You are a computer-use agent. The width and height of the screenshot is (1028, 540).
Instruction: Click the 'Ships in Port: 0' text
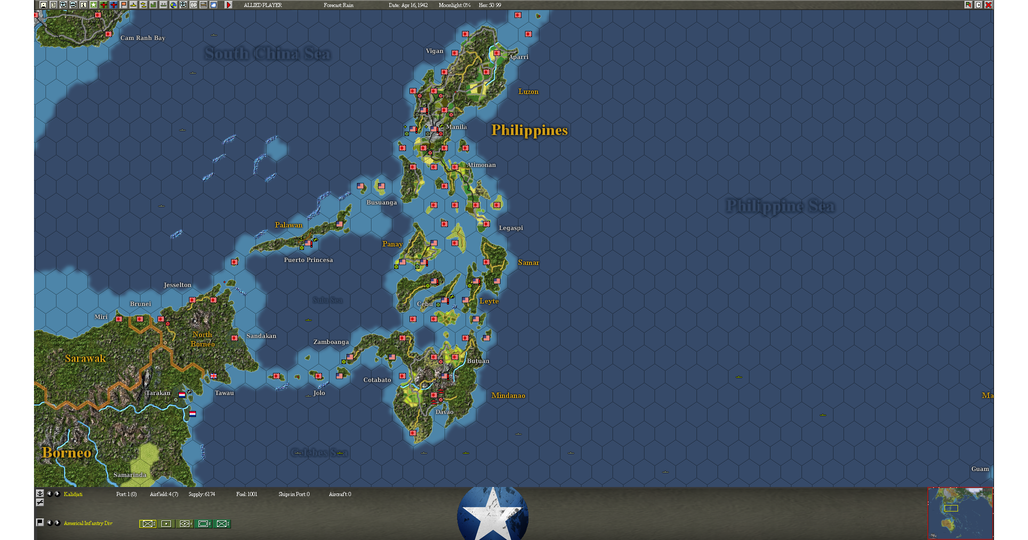(x=294, y=494)
